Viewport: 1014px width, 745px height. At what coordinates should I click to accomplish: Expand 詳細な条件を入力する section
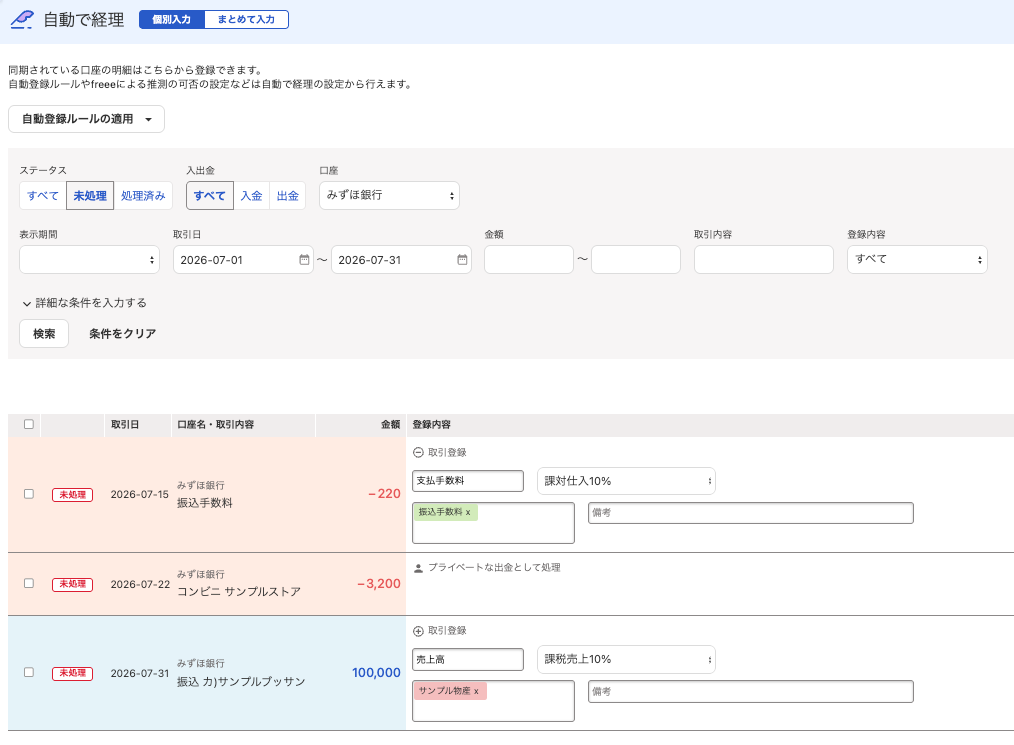tap(84, 303)
